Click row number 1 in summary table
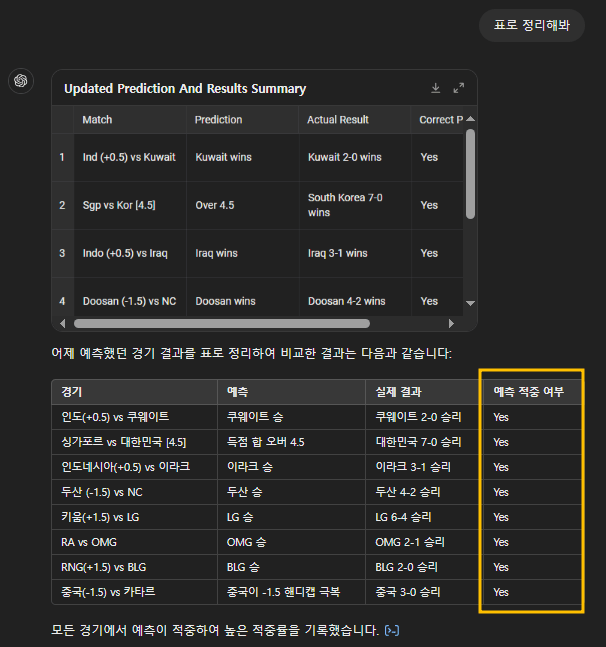The height and width of the screenshot is (647, 606). pyautogui.click(x=62, y=157)
